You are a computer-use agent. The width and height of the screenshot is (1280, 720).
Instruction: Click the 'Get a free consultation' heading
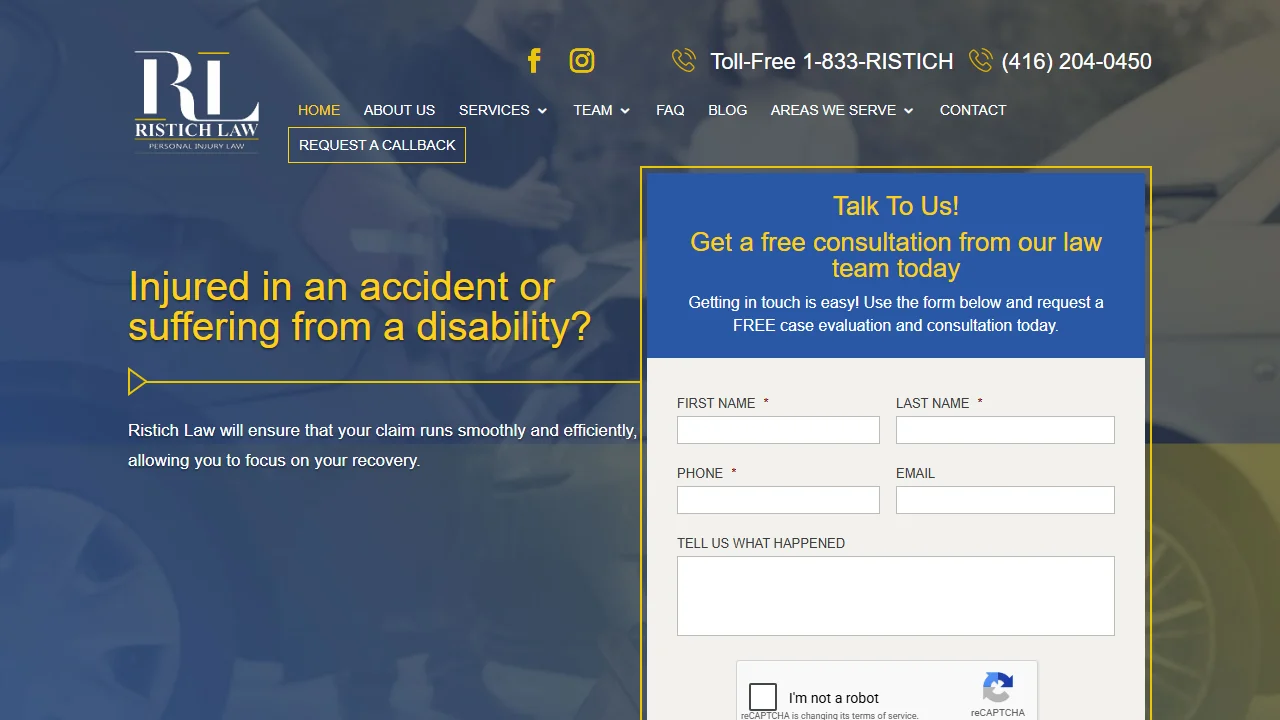896,255
